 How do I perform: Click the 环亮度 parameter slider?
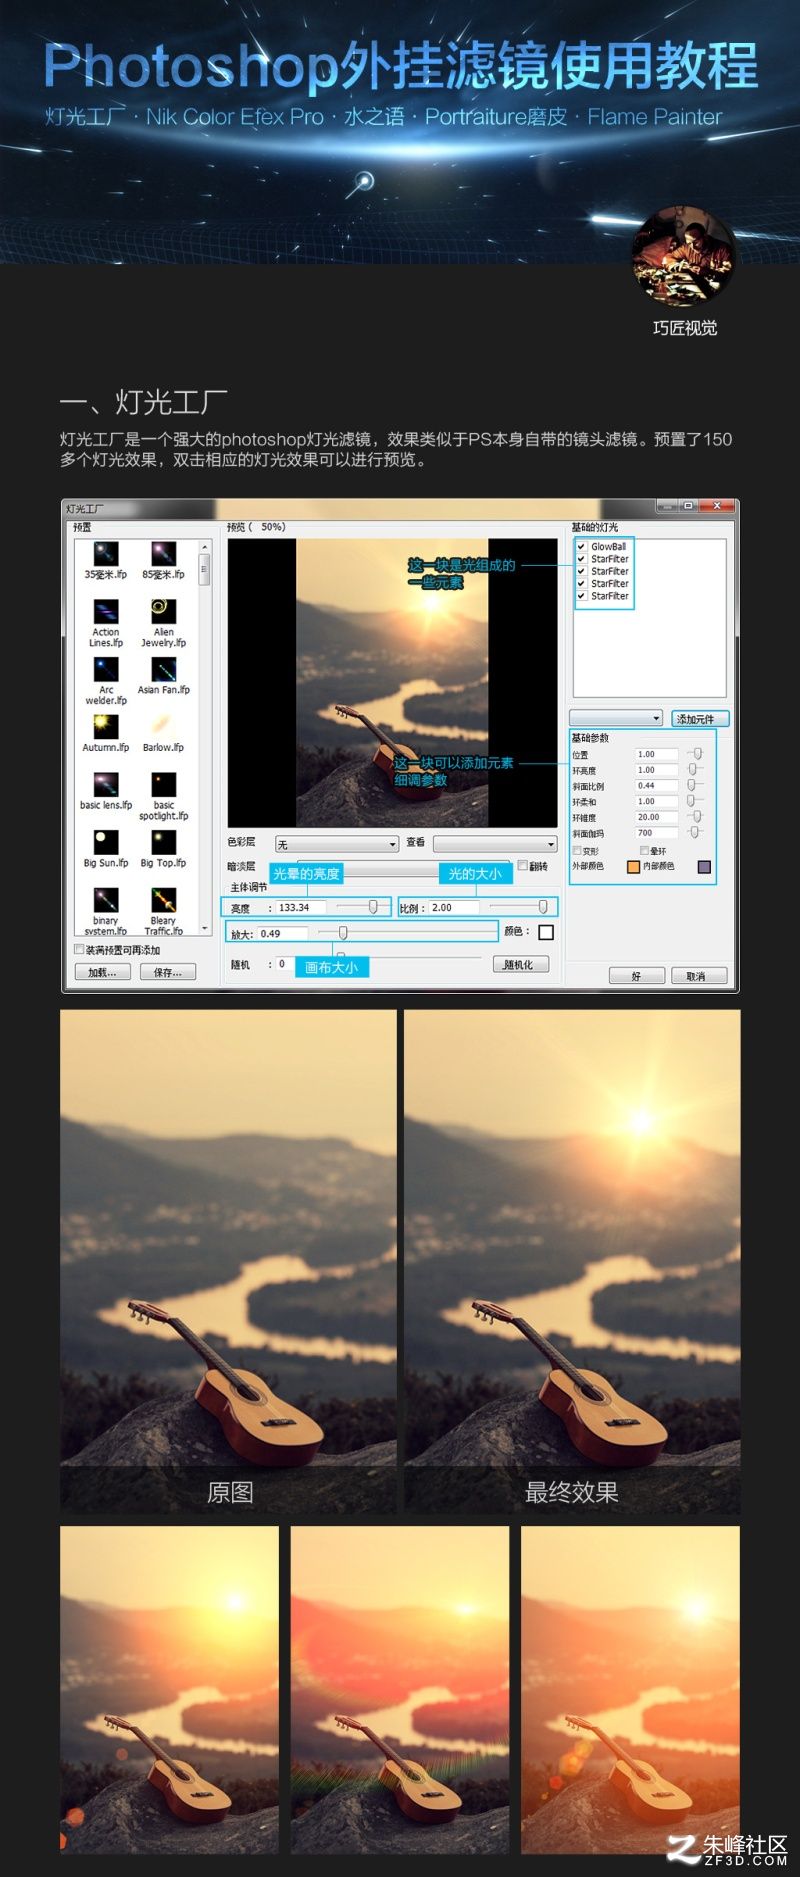(x=692, y=770)
